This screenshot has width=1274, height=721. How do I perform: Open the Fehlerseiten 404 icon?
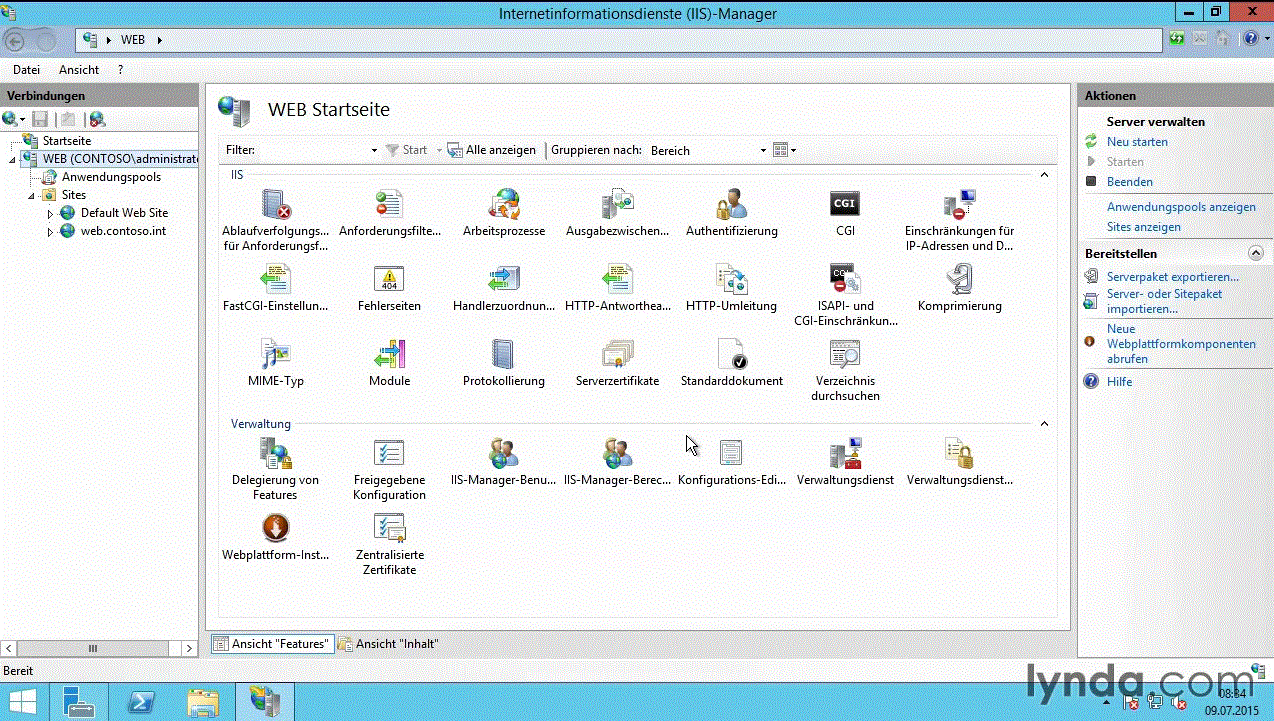pyautogui.click(x=389, y=279)
